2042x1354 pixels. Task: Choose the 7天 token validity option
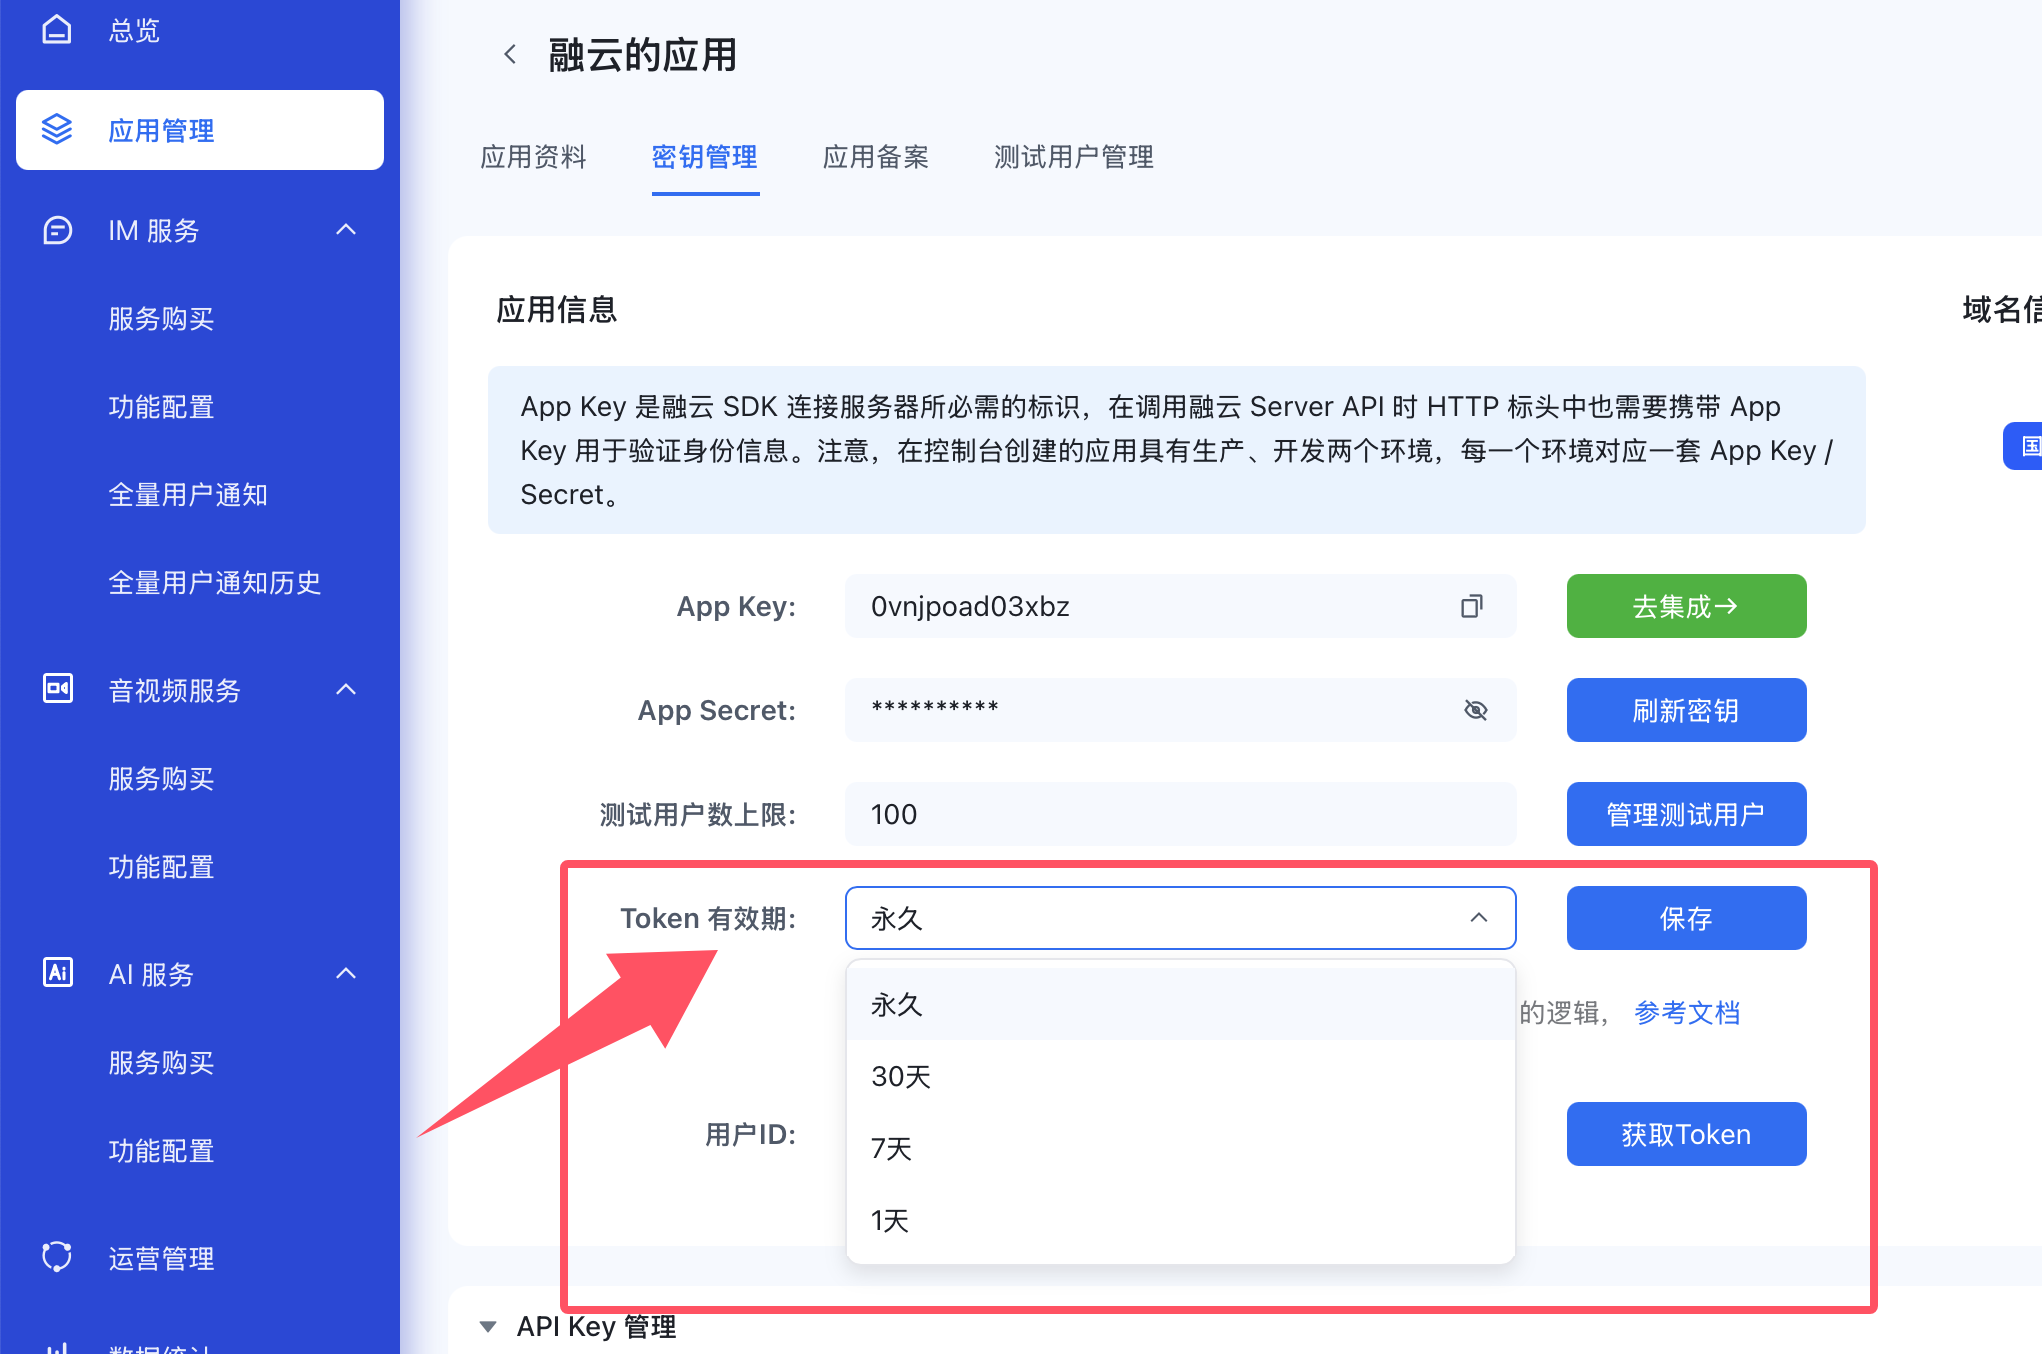(x=891, y=1148)
